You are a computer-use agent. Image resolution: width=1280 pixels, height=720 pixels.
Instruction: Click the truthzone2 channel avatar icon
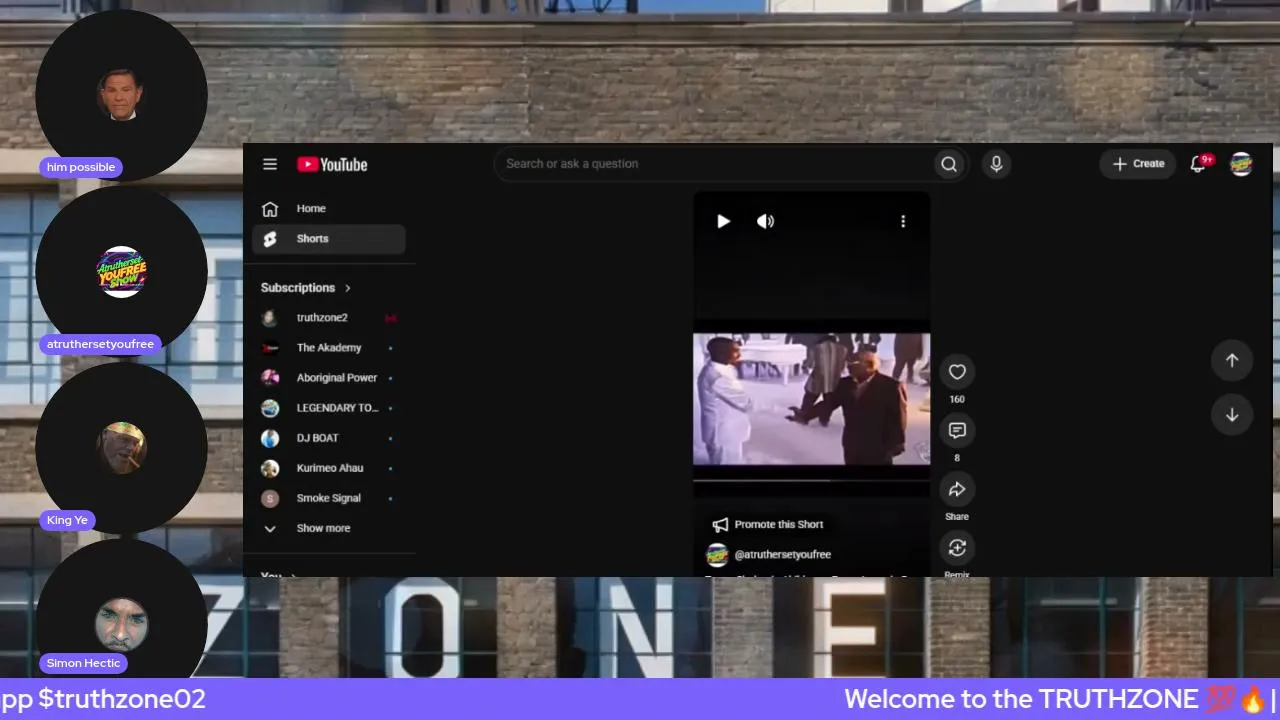(270, 318)
